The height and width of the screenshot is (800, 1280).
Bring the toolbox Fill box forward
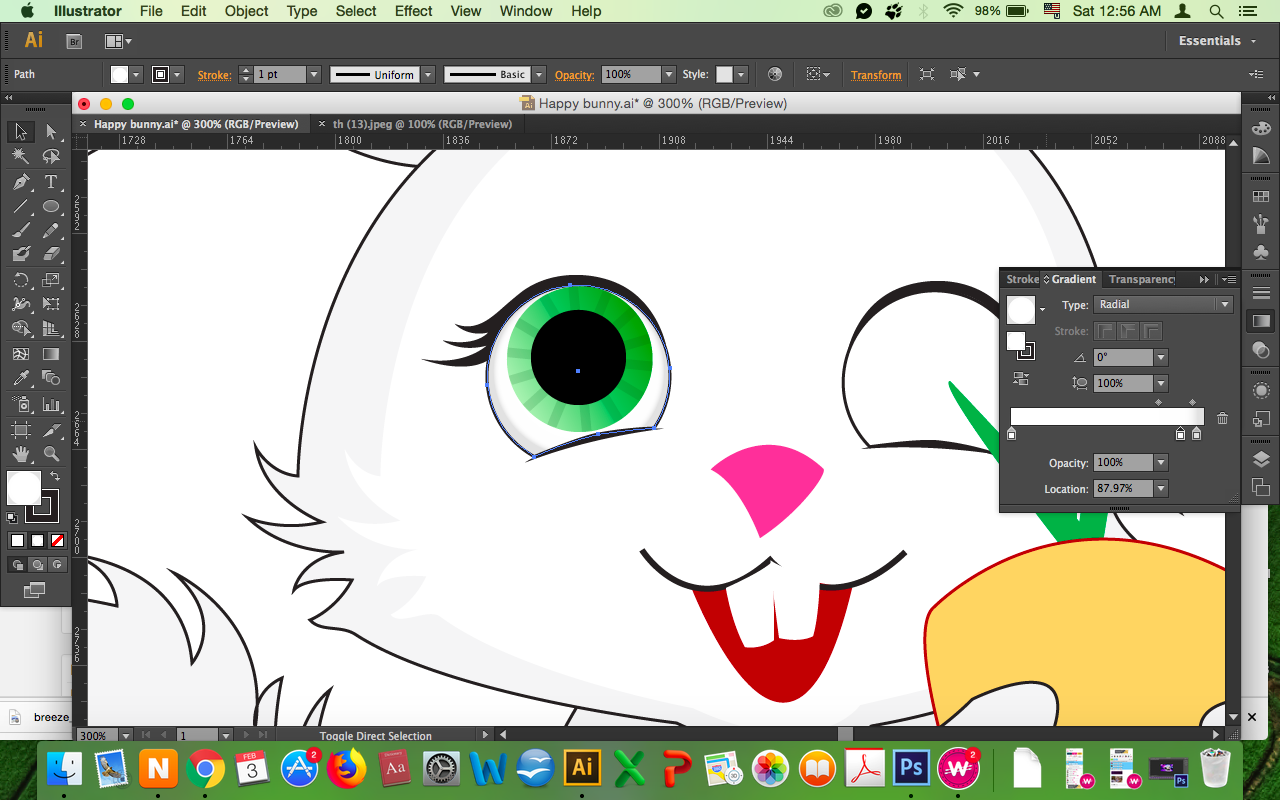point(23,487)
